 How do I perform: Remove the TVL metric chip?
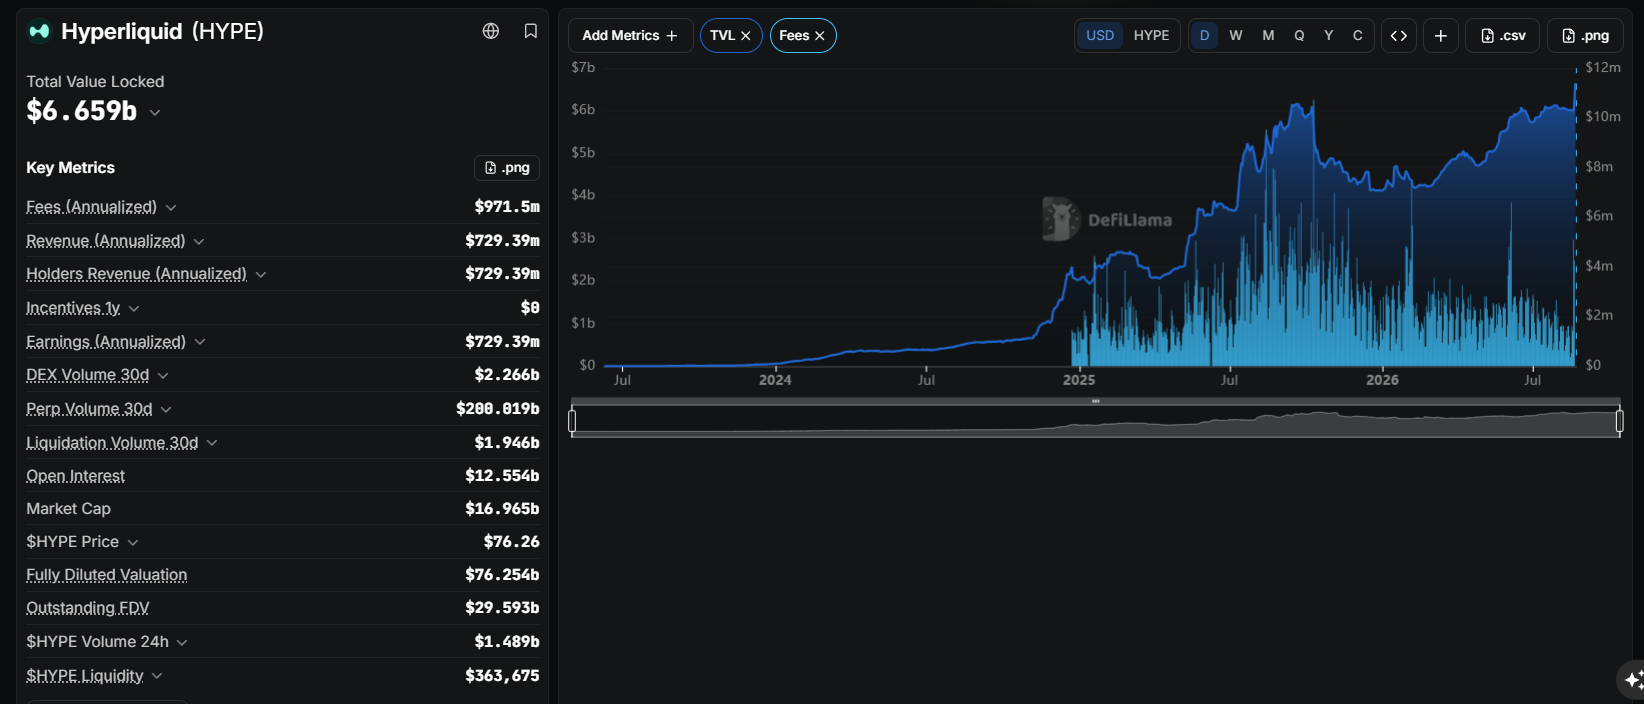(745, 35)
